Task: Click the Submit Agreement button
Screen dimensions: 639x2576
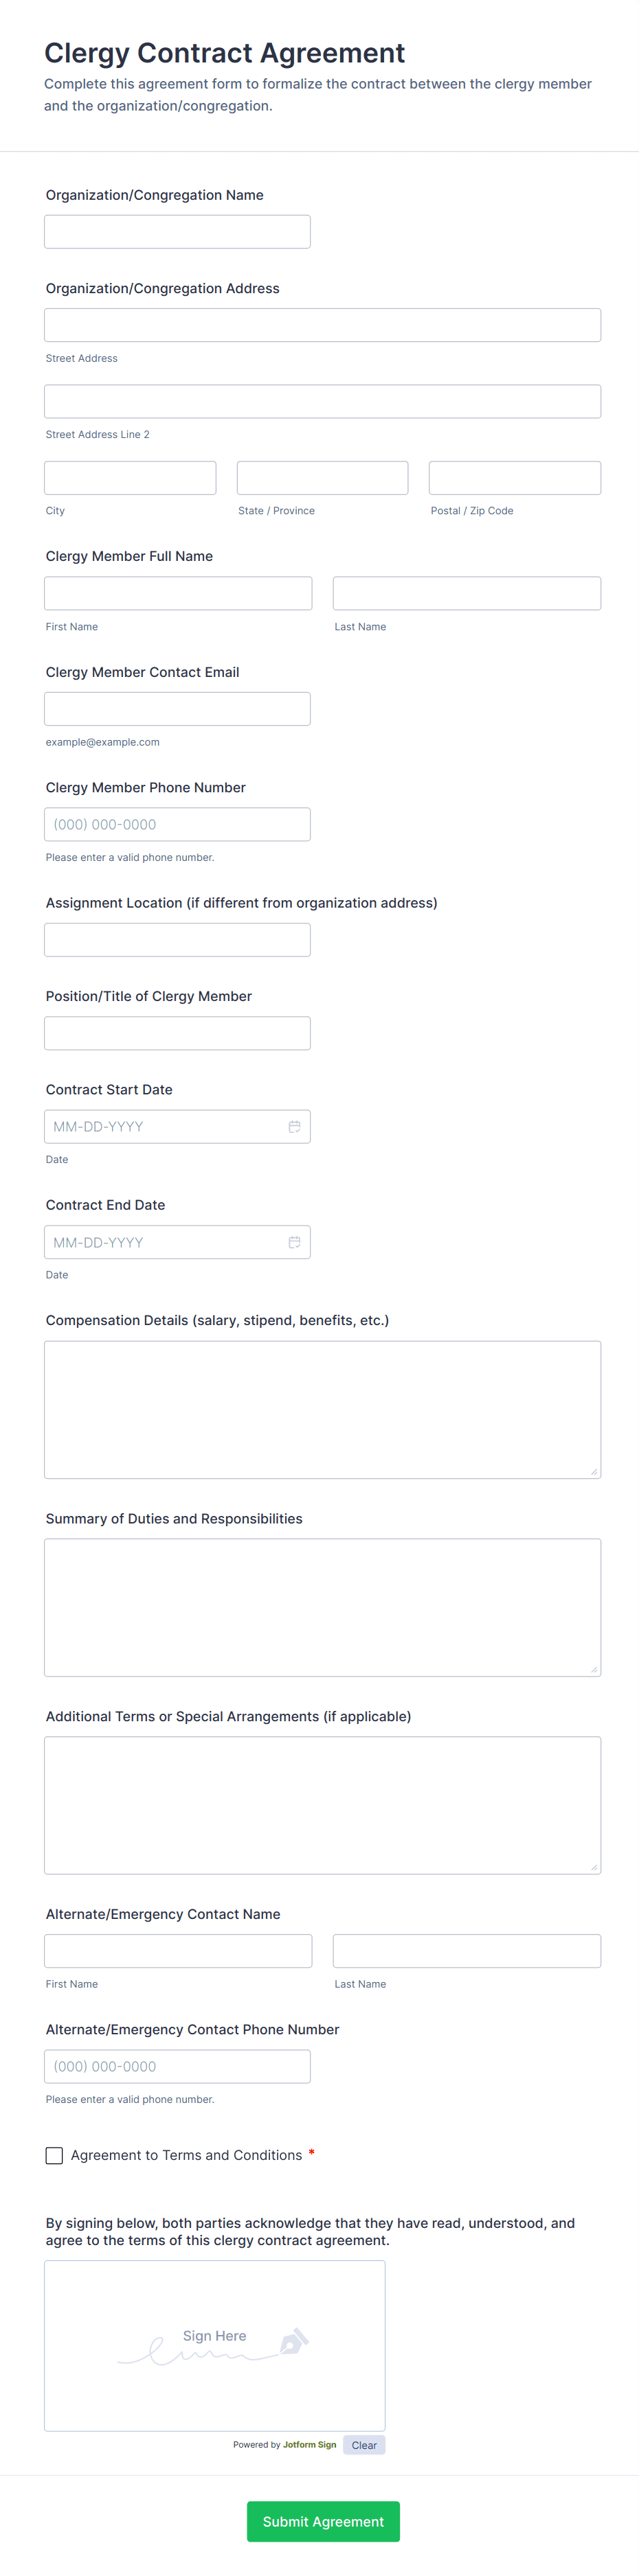Action: [x=323, y=2521]
